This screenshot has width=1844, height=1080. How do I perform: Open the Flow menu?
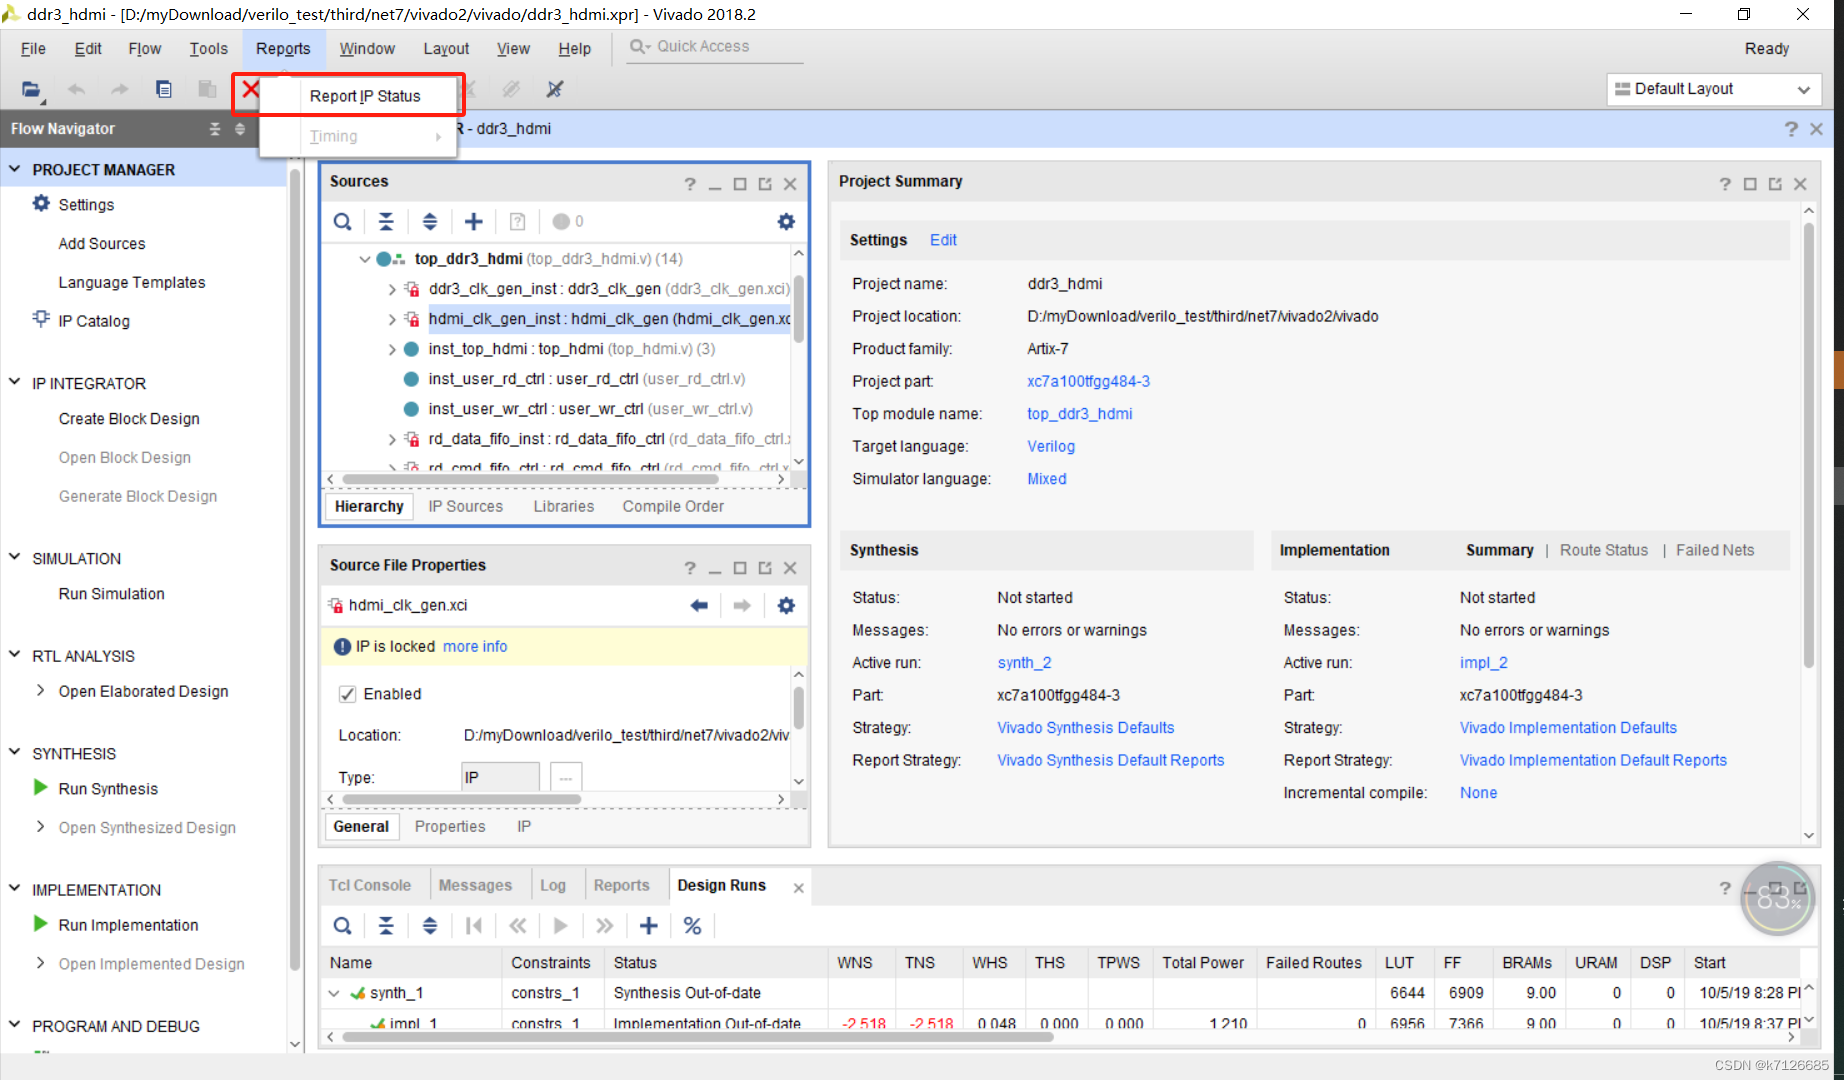click(144, 48)
